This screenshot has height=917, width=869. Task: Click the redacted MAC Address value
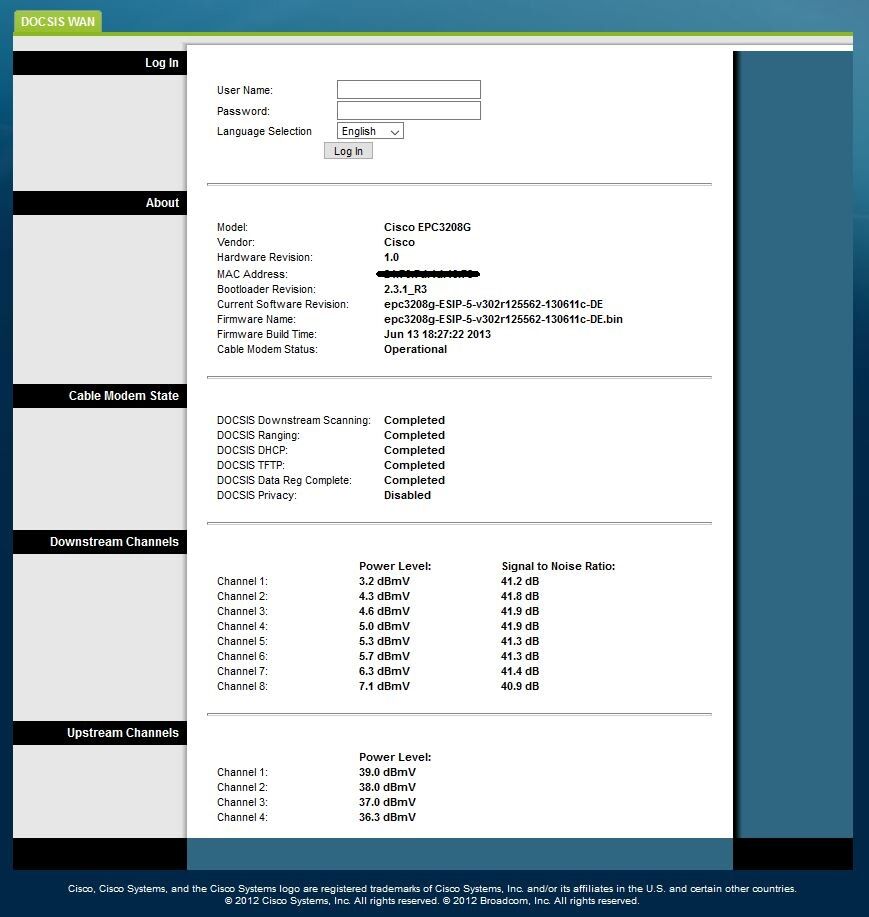[x=428, y=274]
